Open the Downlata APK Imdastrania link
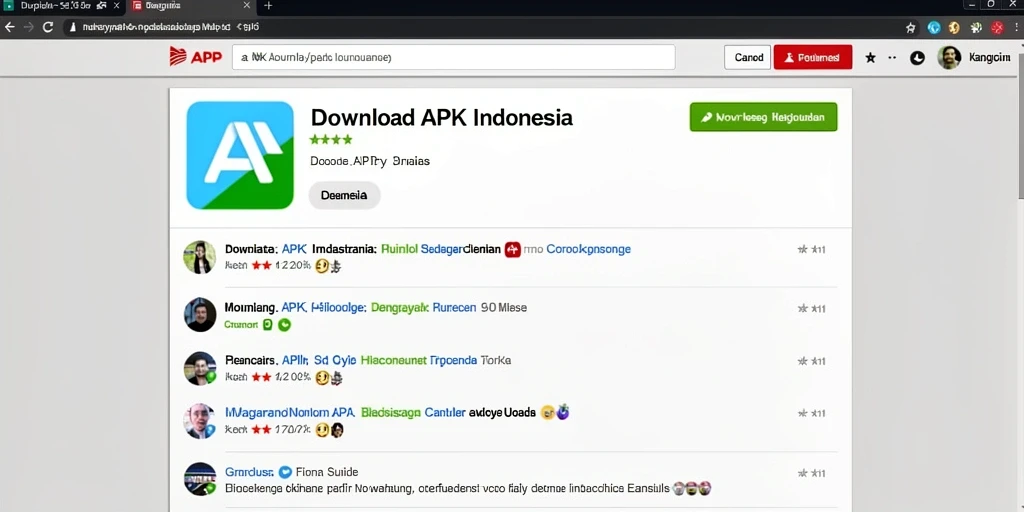1024x512 pixels. [300, 249]
